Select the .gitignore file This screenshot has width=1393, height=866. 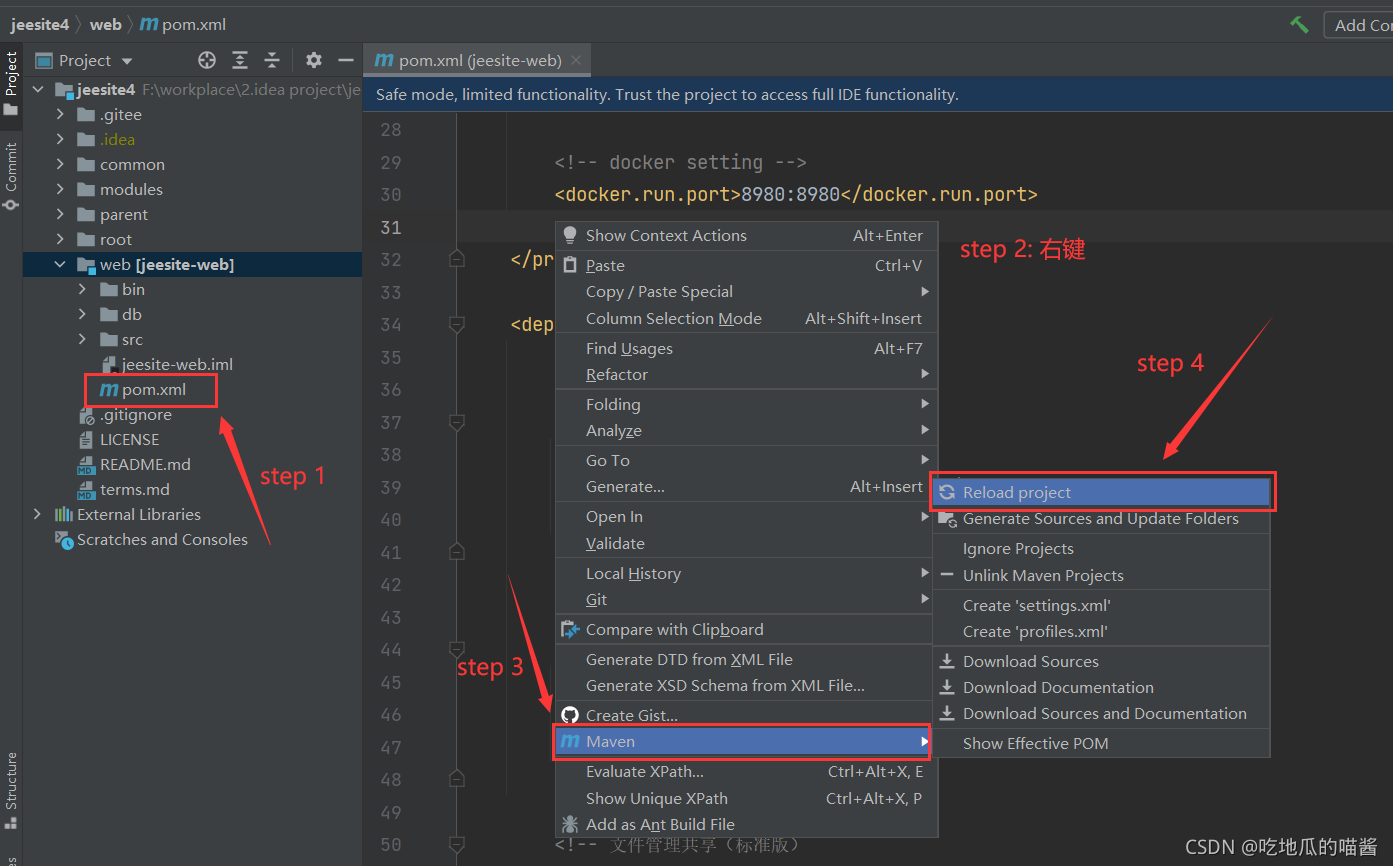tap(125, 414)
